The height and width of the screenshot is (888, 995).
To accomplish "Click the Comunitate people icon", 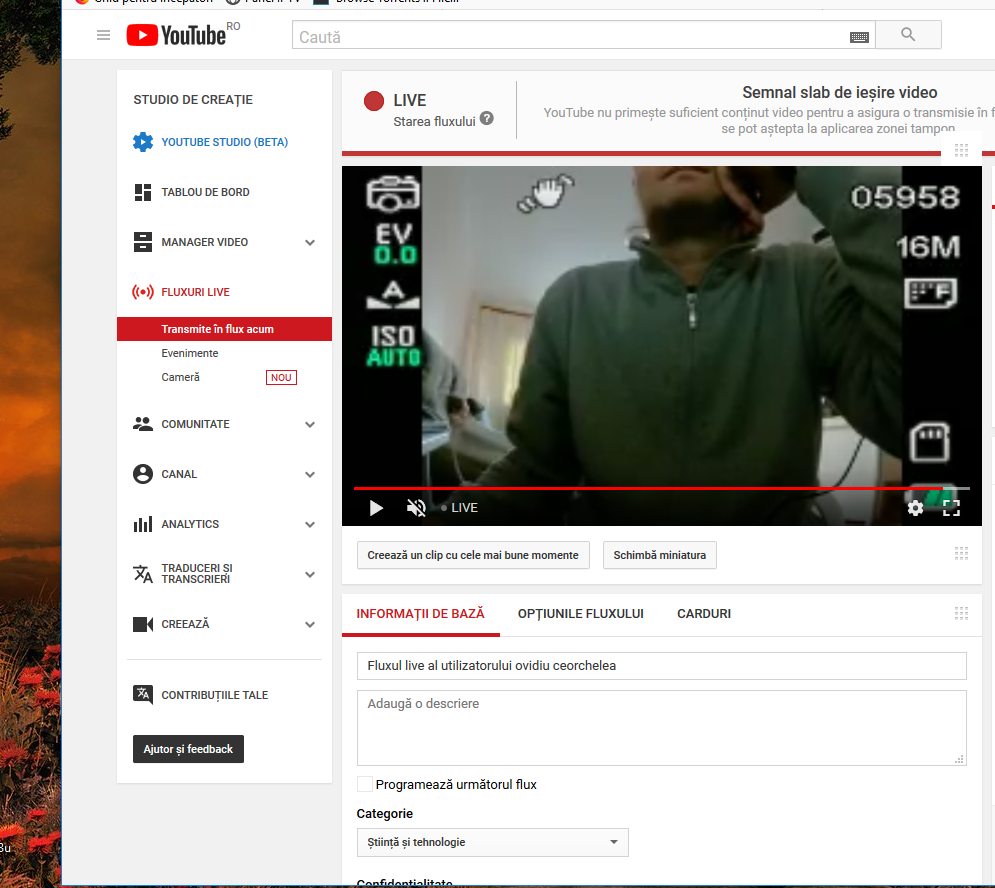I will pyautogui.click(x=143, y=424).
